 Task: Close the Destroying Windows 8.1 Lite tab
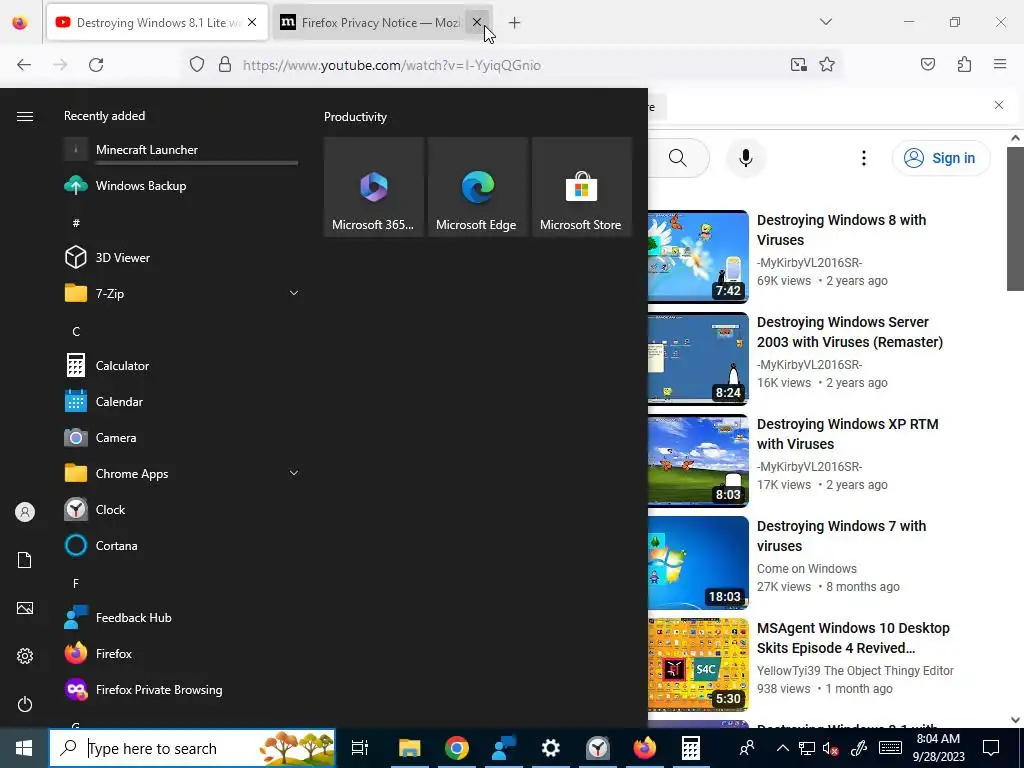coord(252,22)
